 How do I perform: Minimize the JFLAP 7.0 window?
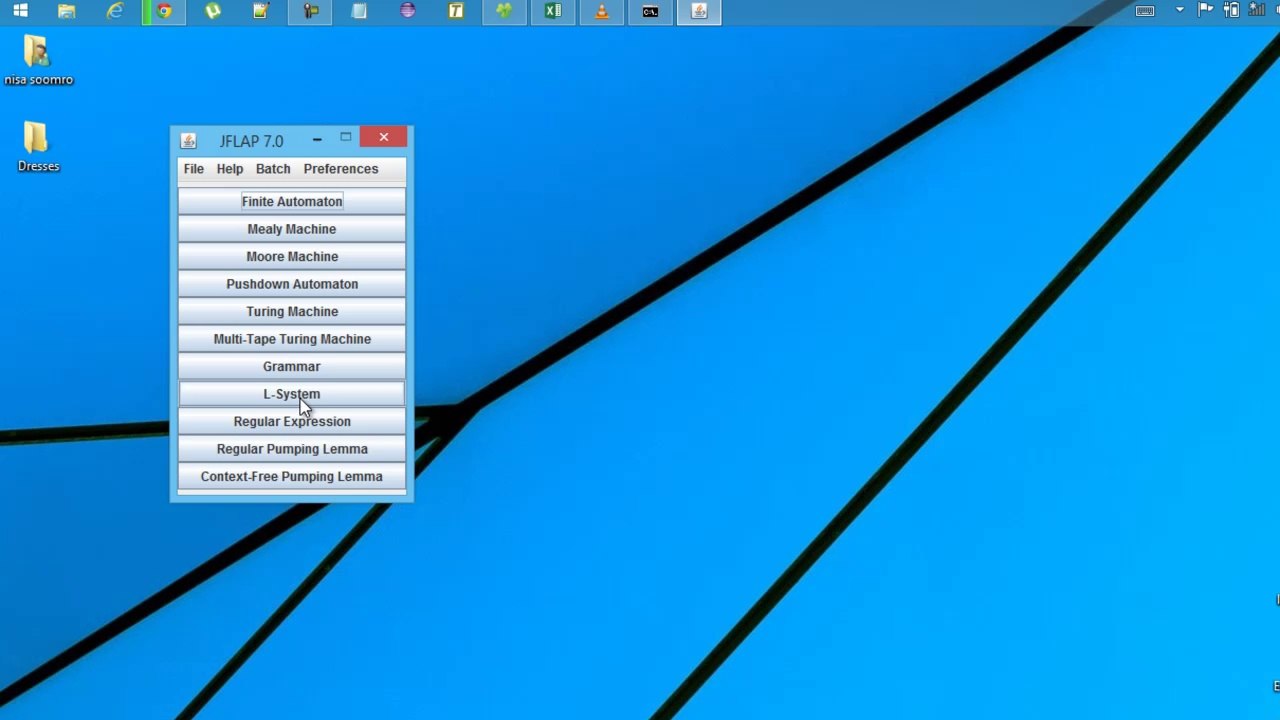tap(317, 139)
